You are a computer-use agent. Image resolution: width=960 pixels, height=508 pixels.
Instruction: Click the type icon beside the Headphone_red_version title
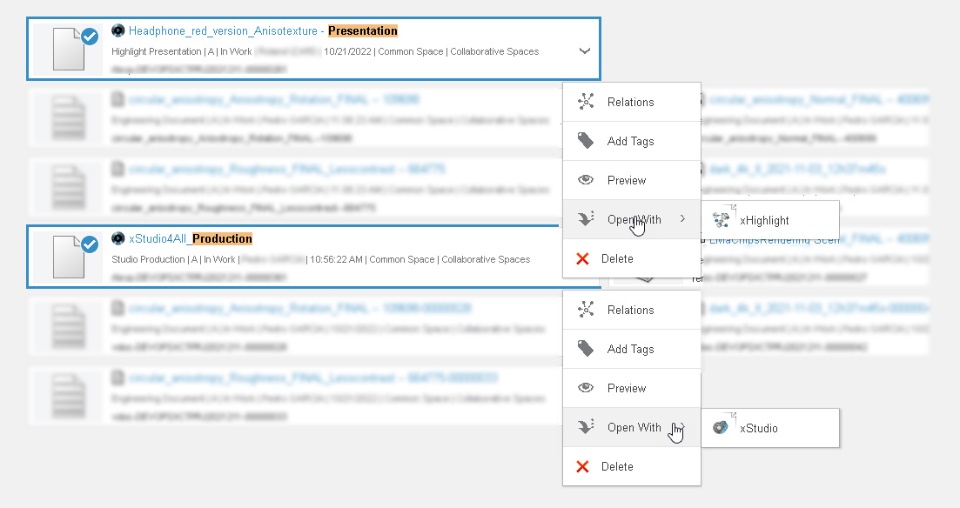point(118,31)
